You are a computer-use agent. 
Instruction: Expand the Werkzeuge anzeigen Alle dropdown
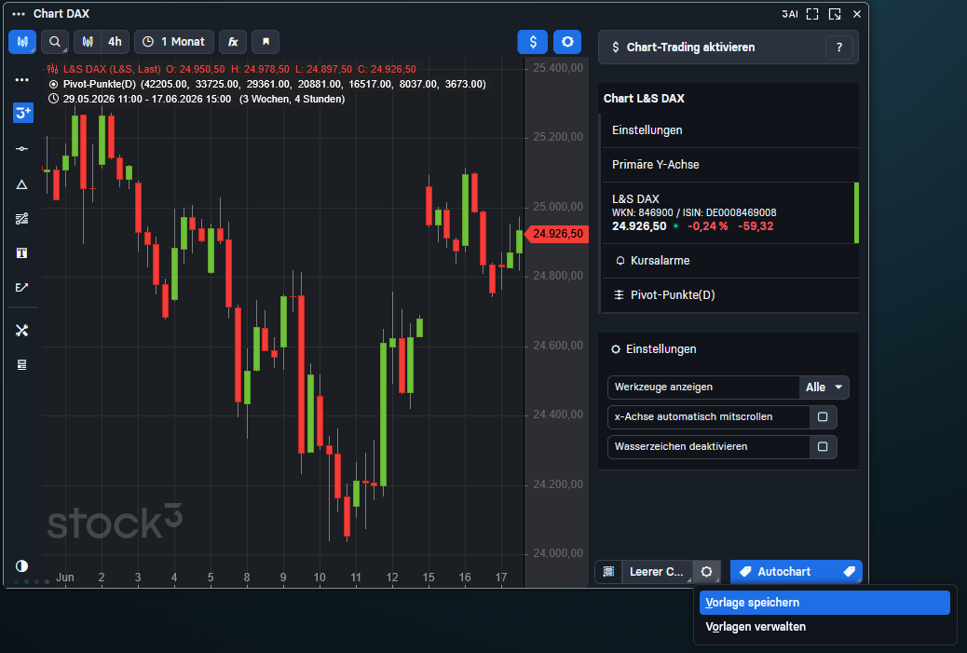(x=824, y=387)
